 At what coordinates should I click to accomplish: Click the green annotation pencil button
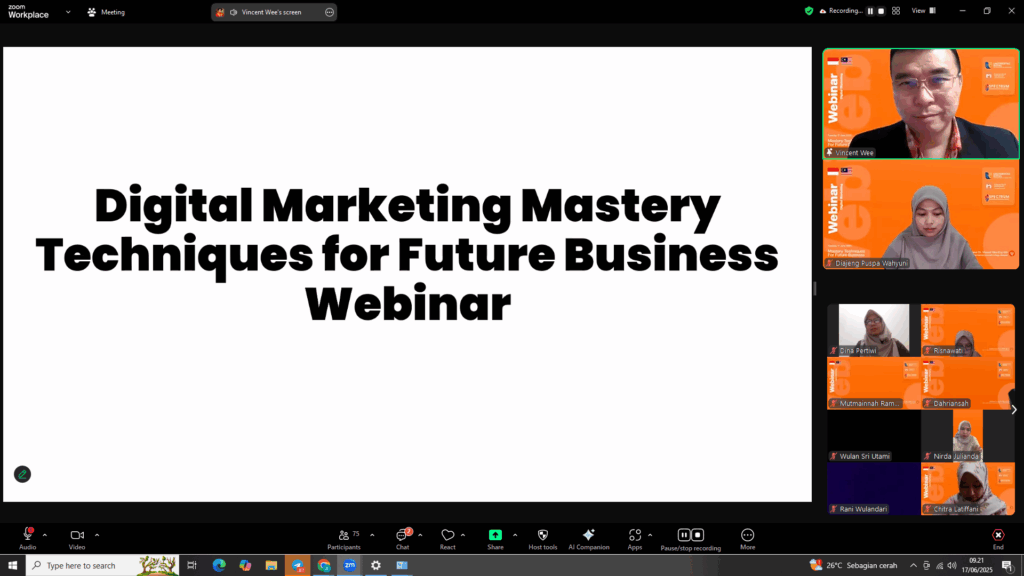[x=22, y=474]
